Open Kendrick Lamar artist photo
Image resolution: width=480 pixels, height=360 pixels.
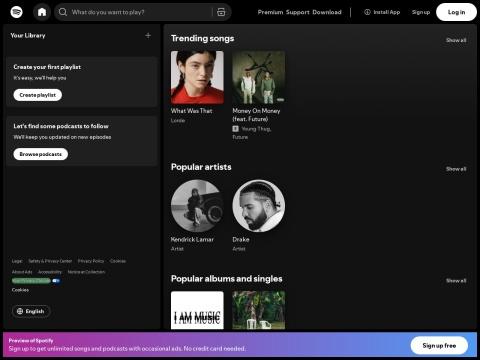(x=197, y=206)
